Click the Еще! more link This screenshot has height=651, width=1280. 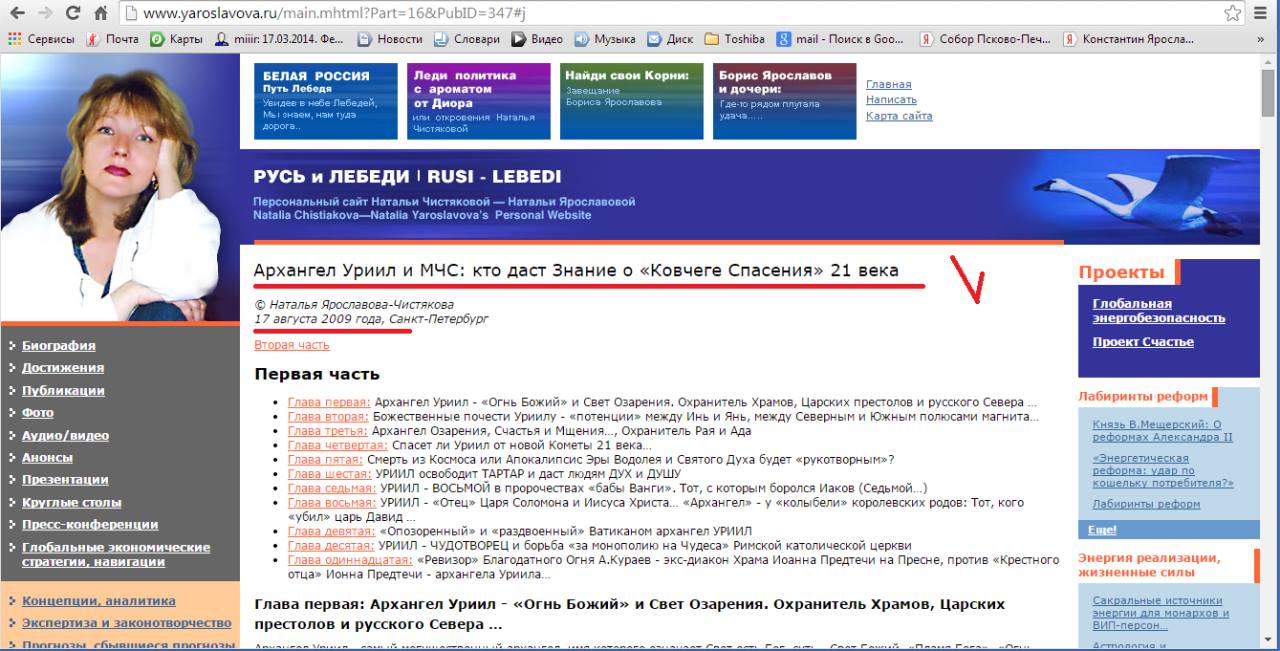point(1102,530)
